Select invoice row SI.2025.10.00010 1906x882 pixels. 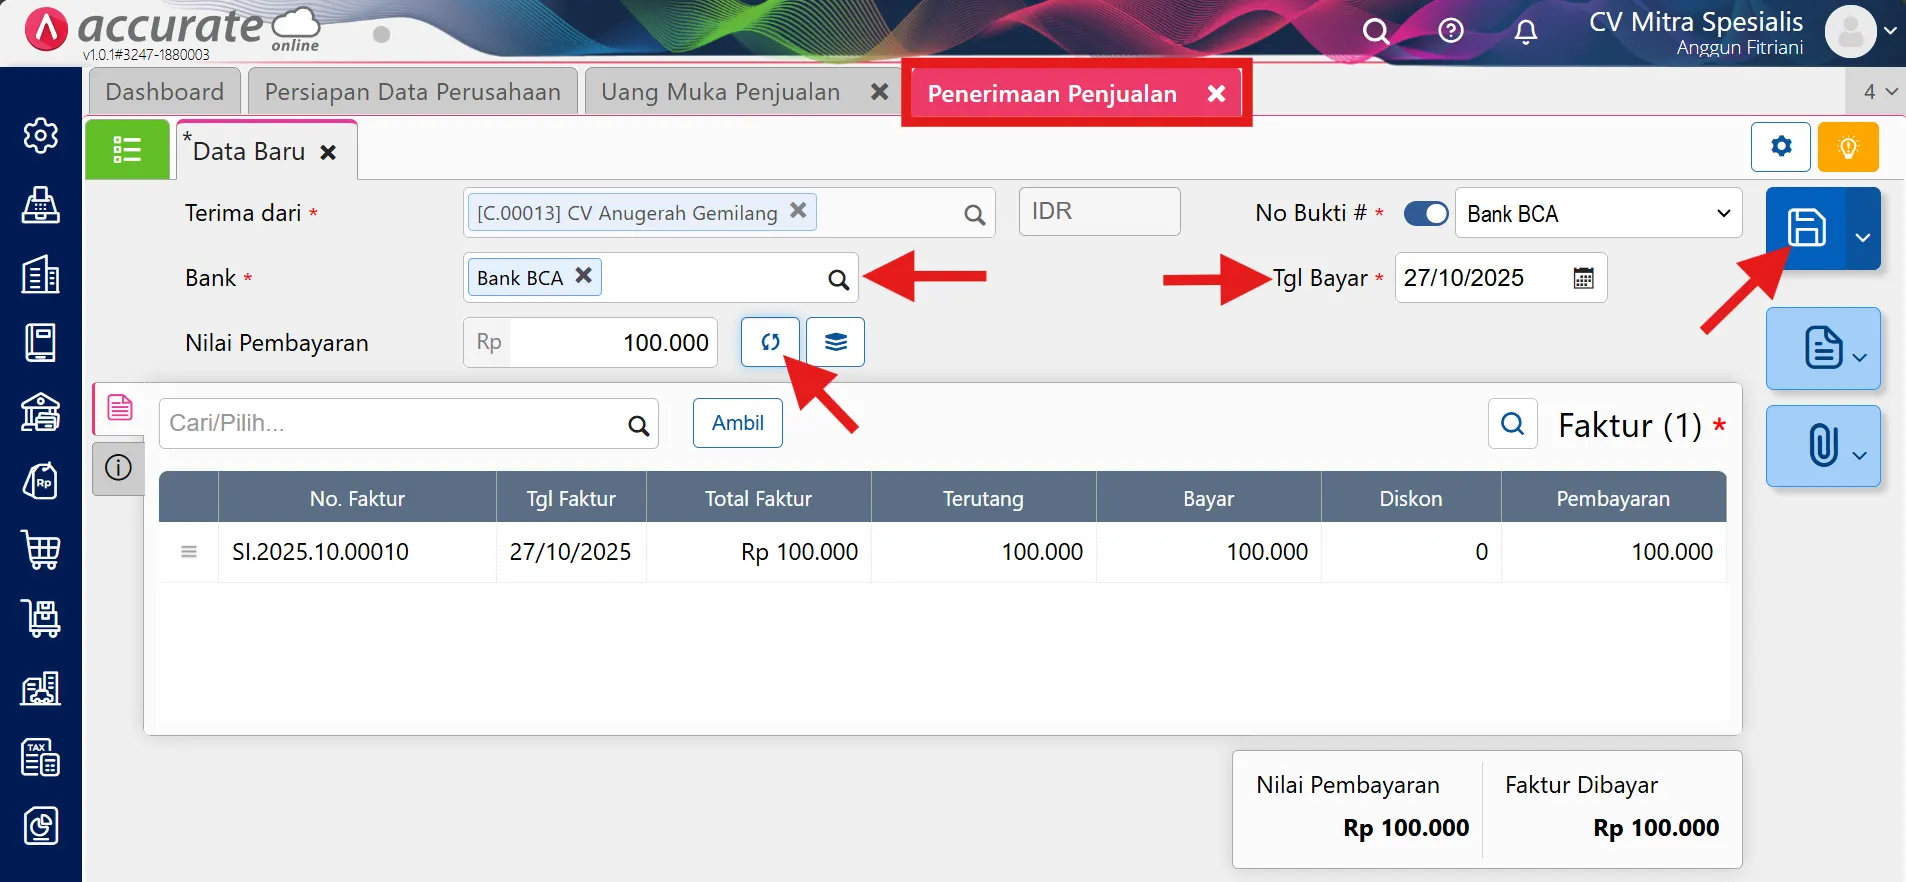coord(320,552)
